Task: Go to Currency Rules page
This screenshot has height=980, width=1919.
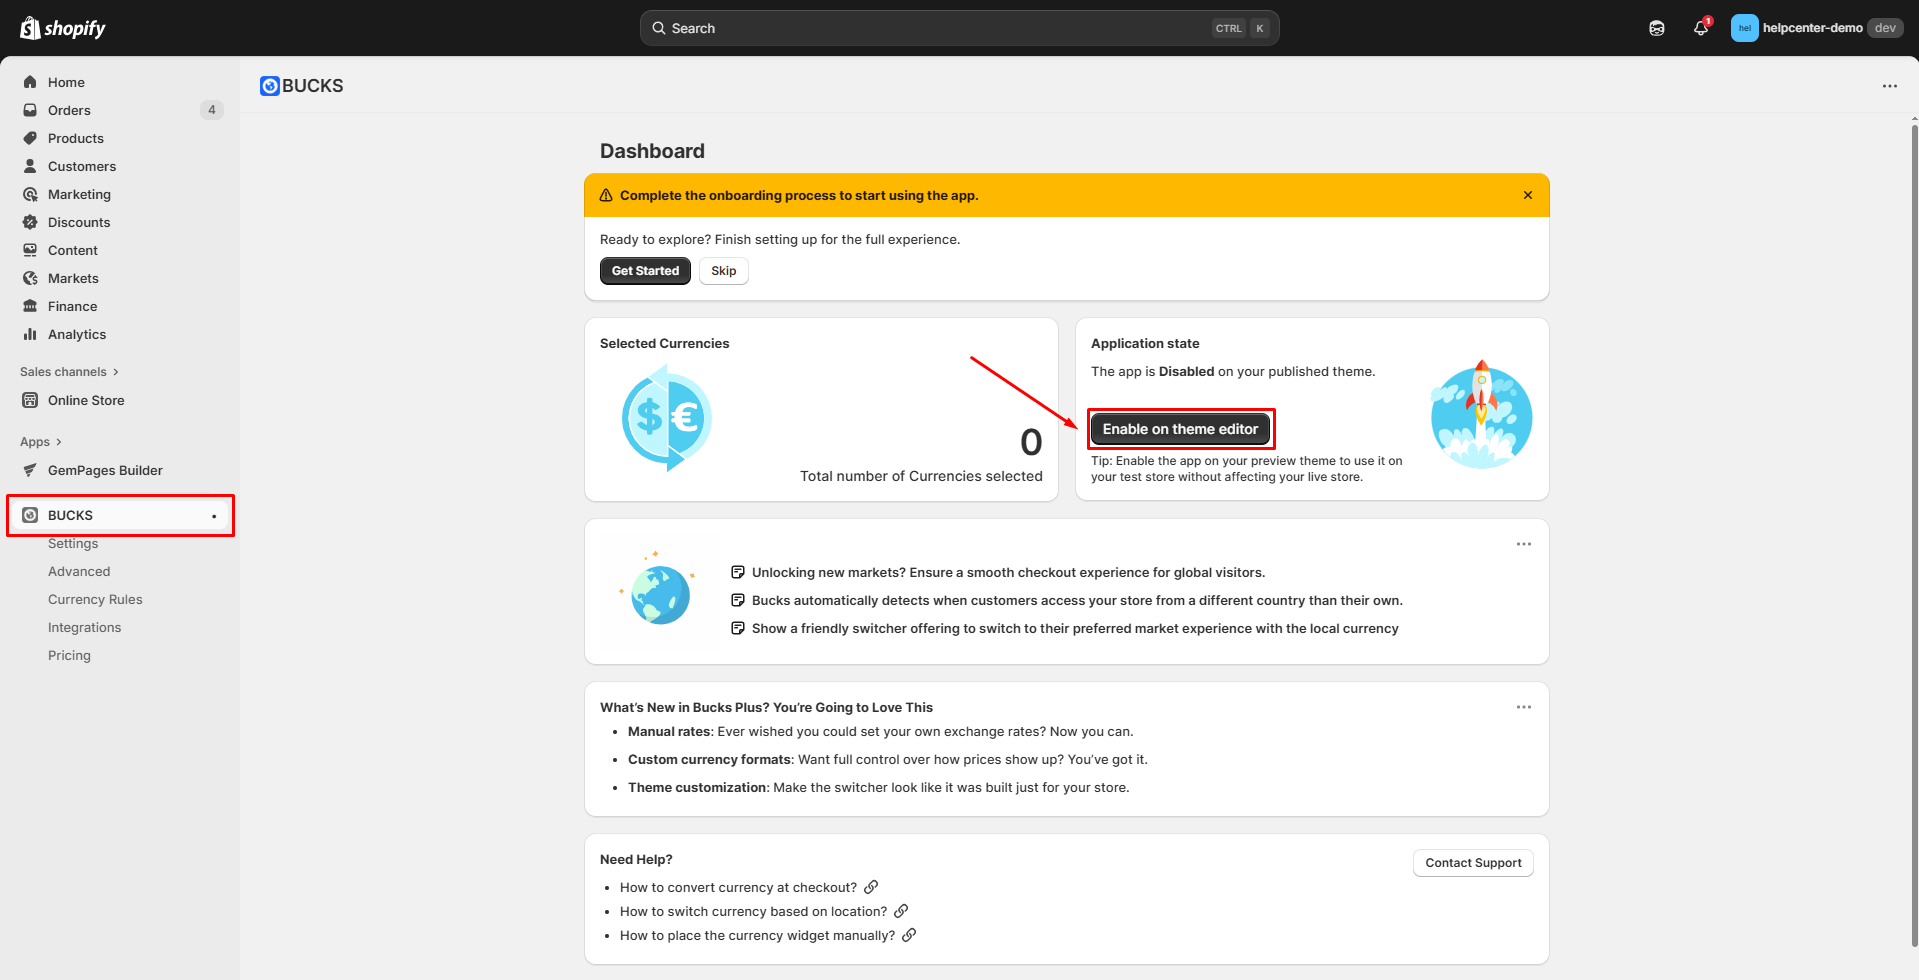Action: click(x=95, y=599)
